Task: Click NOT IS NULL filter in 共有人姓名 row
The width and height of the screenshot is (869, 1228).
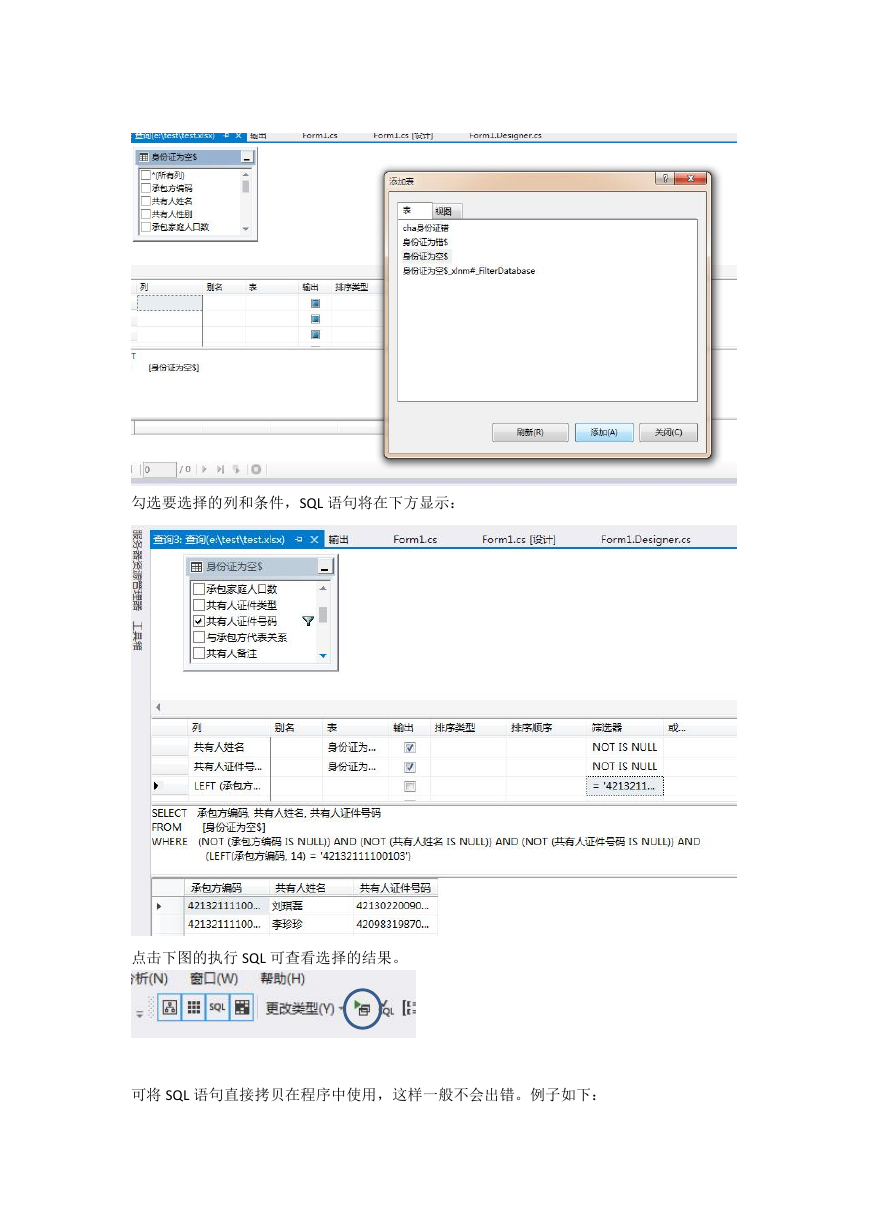Action: pos(625,747)
